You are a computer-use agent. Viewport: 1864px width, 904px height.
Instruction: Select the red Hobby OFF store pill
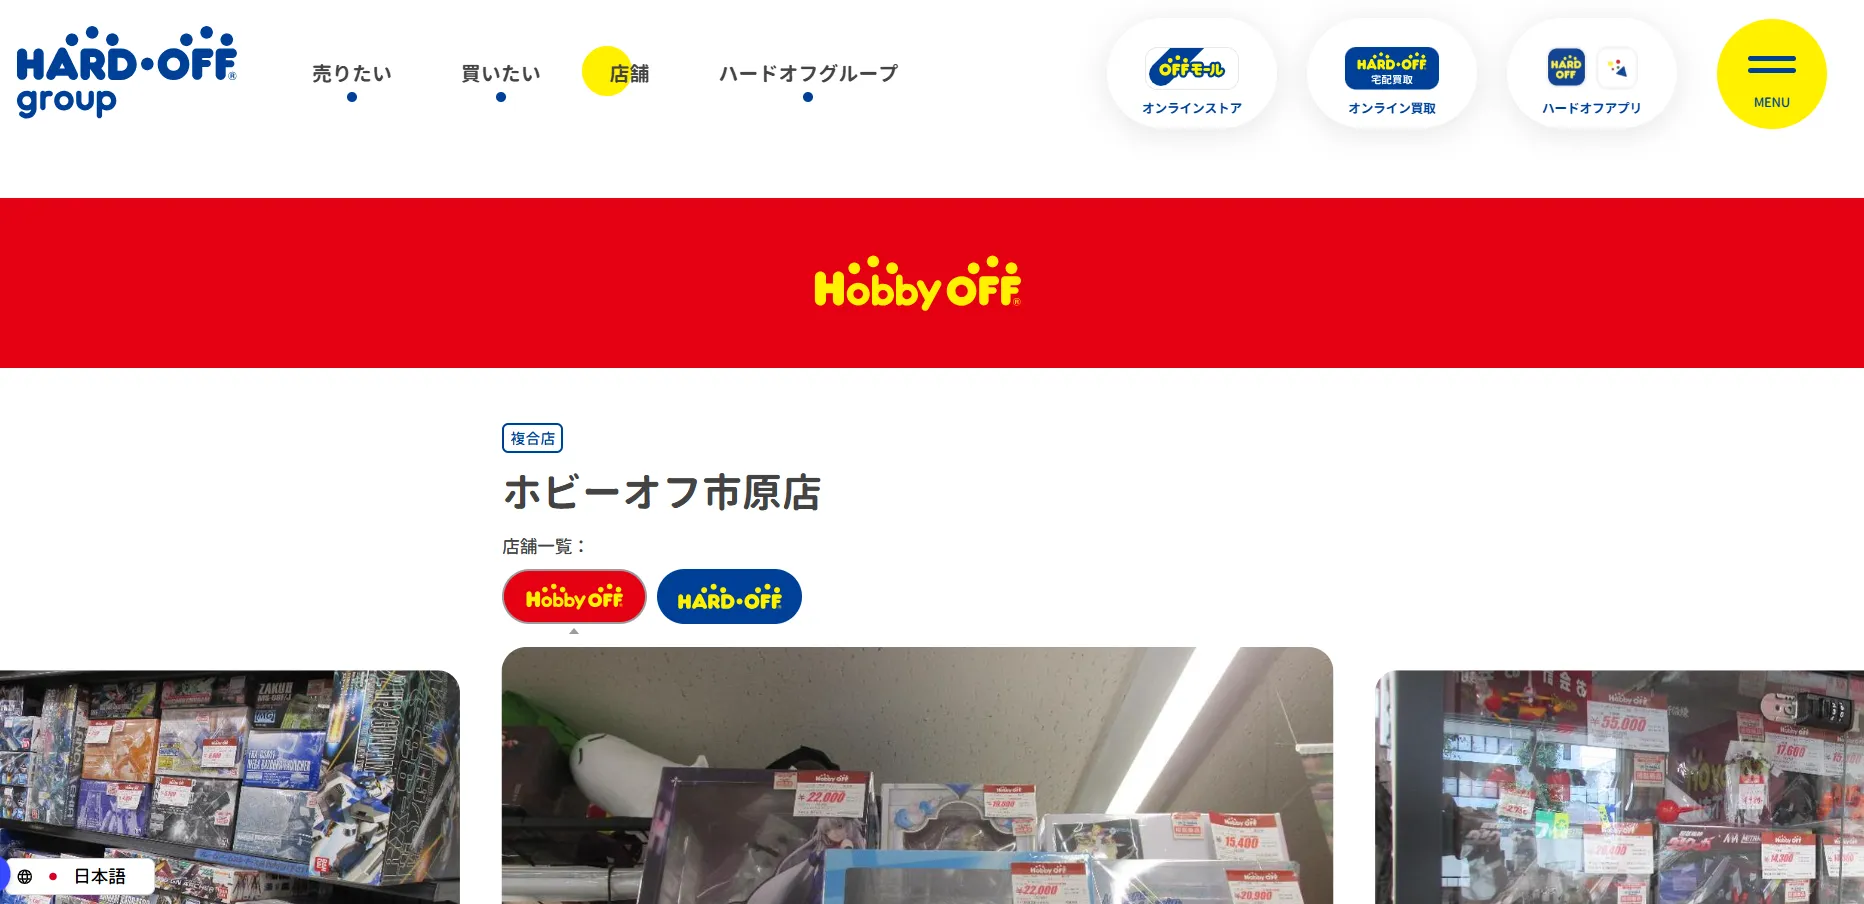point(574,597)
